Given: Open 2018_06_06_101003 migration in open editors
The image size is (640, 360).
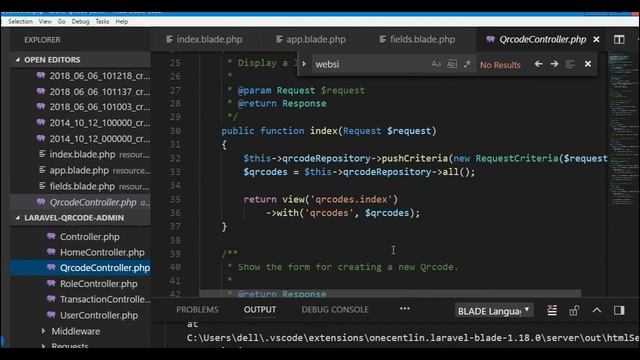Looking at the screenshot, I should click(80, 107).
